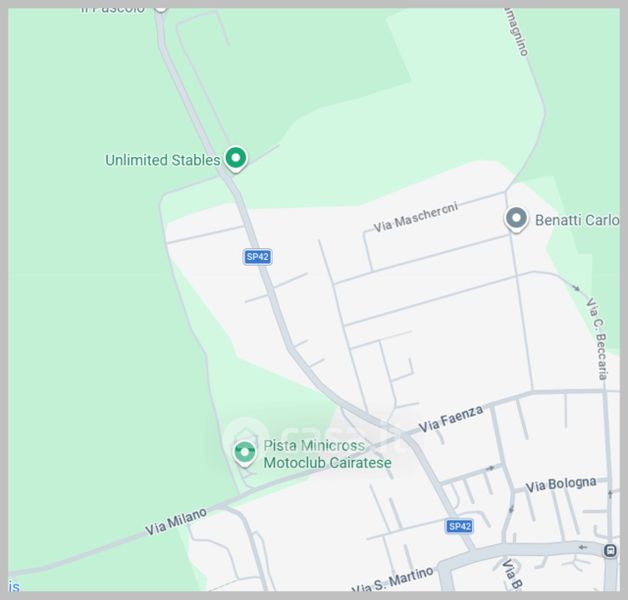Screen dimensions: 628x600
Task: Click the Via Milano street label
Action: [176, 521]
